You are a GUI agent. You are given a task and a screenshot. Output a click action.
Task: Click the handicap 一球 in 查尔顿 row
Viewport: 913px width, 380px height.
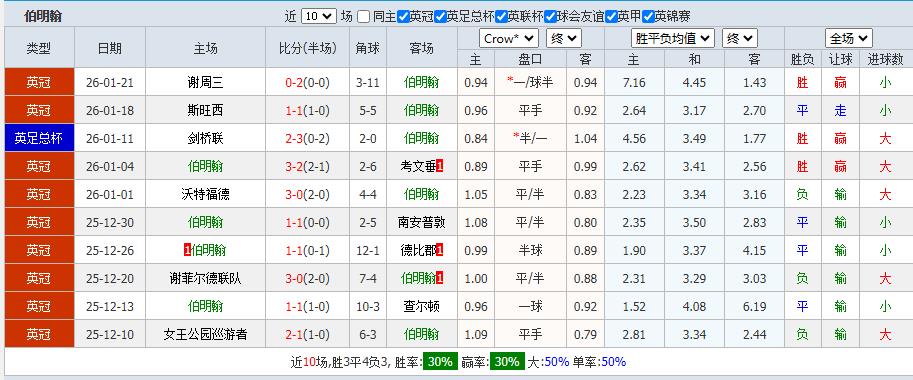point(530,306)
